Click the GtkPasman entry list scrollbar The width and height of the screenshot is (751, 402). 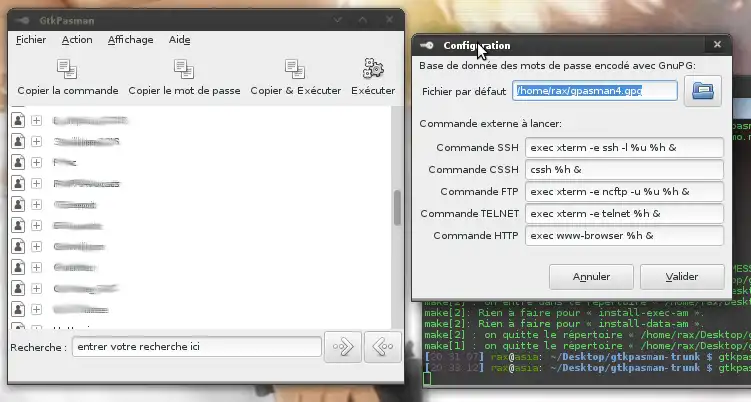coord(397,207)
